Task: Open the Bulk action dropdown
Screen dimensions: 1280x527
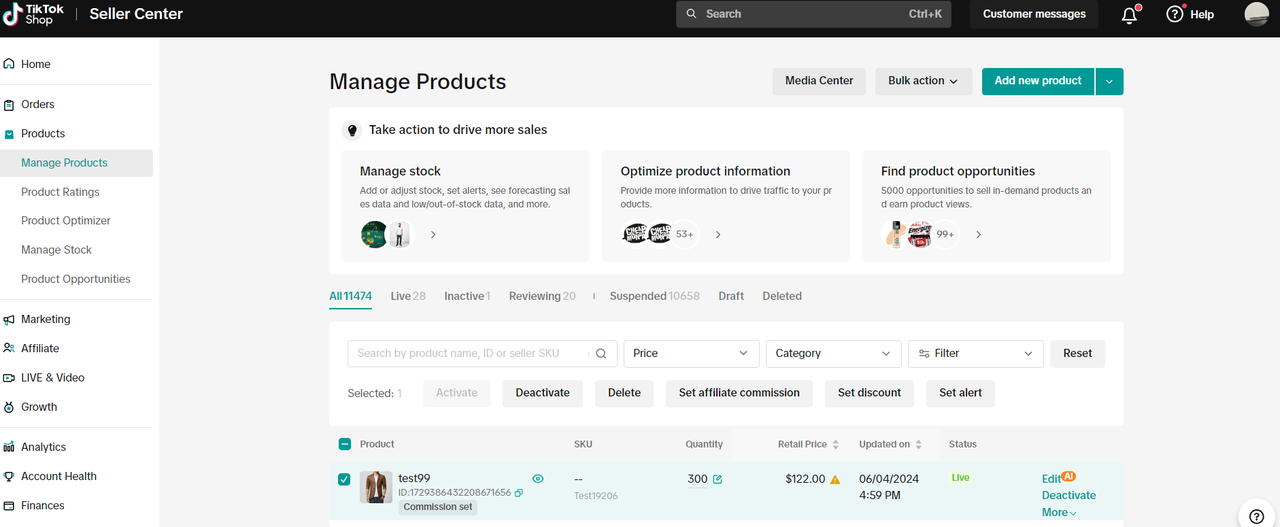Action: point(922,81)
